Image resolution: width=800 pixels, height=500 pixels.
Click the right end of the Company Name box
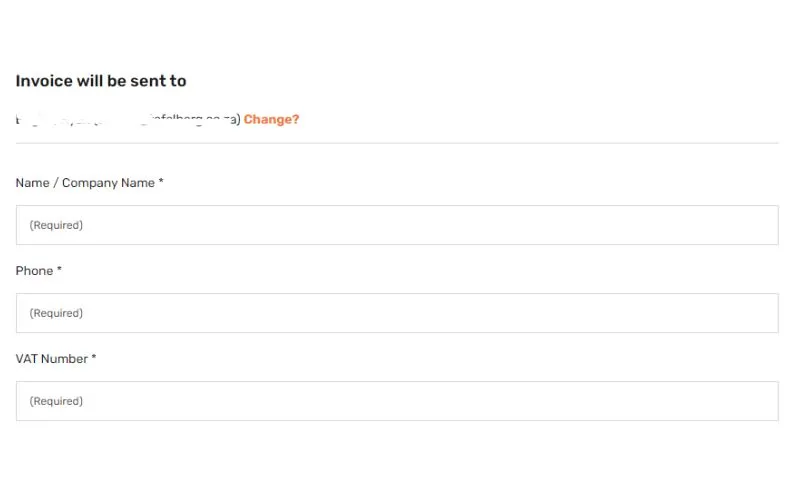pos(765,225)
